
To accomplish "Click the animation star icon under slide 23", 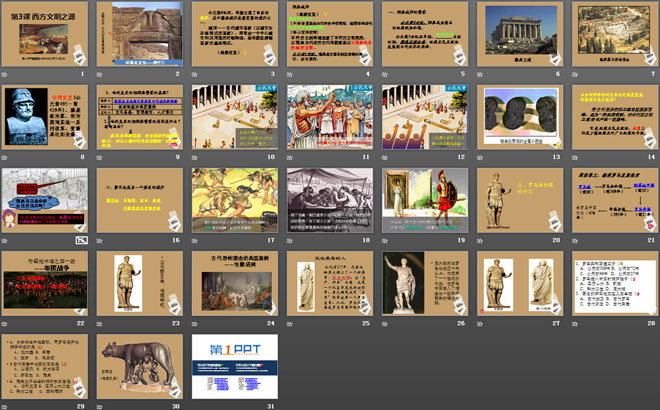I will point(100,323).
